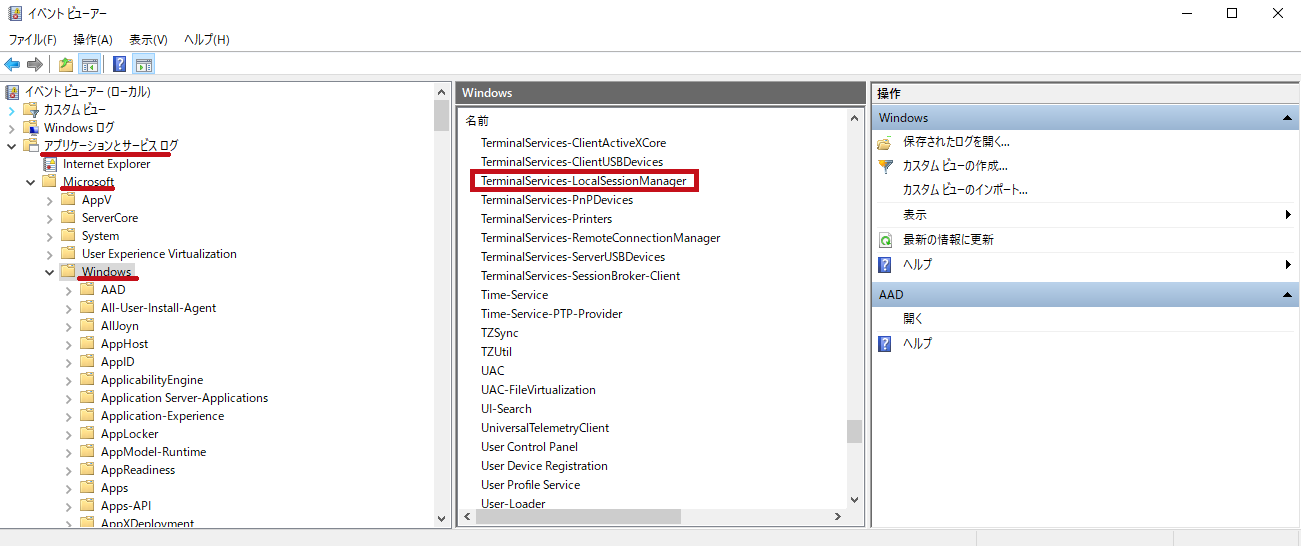Open the ヘルプ(H) menu
1301x546 pixels.
(206, 40)
